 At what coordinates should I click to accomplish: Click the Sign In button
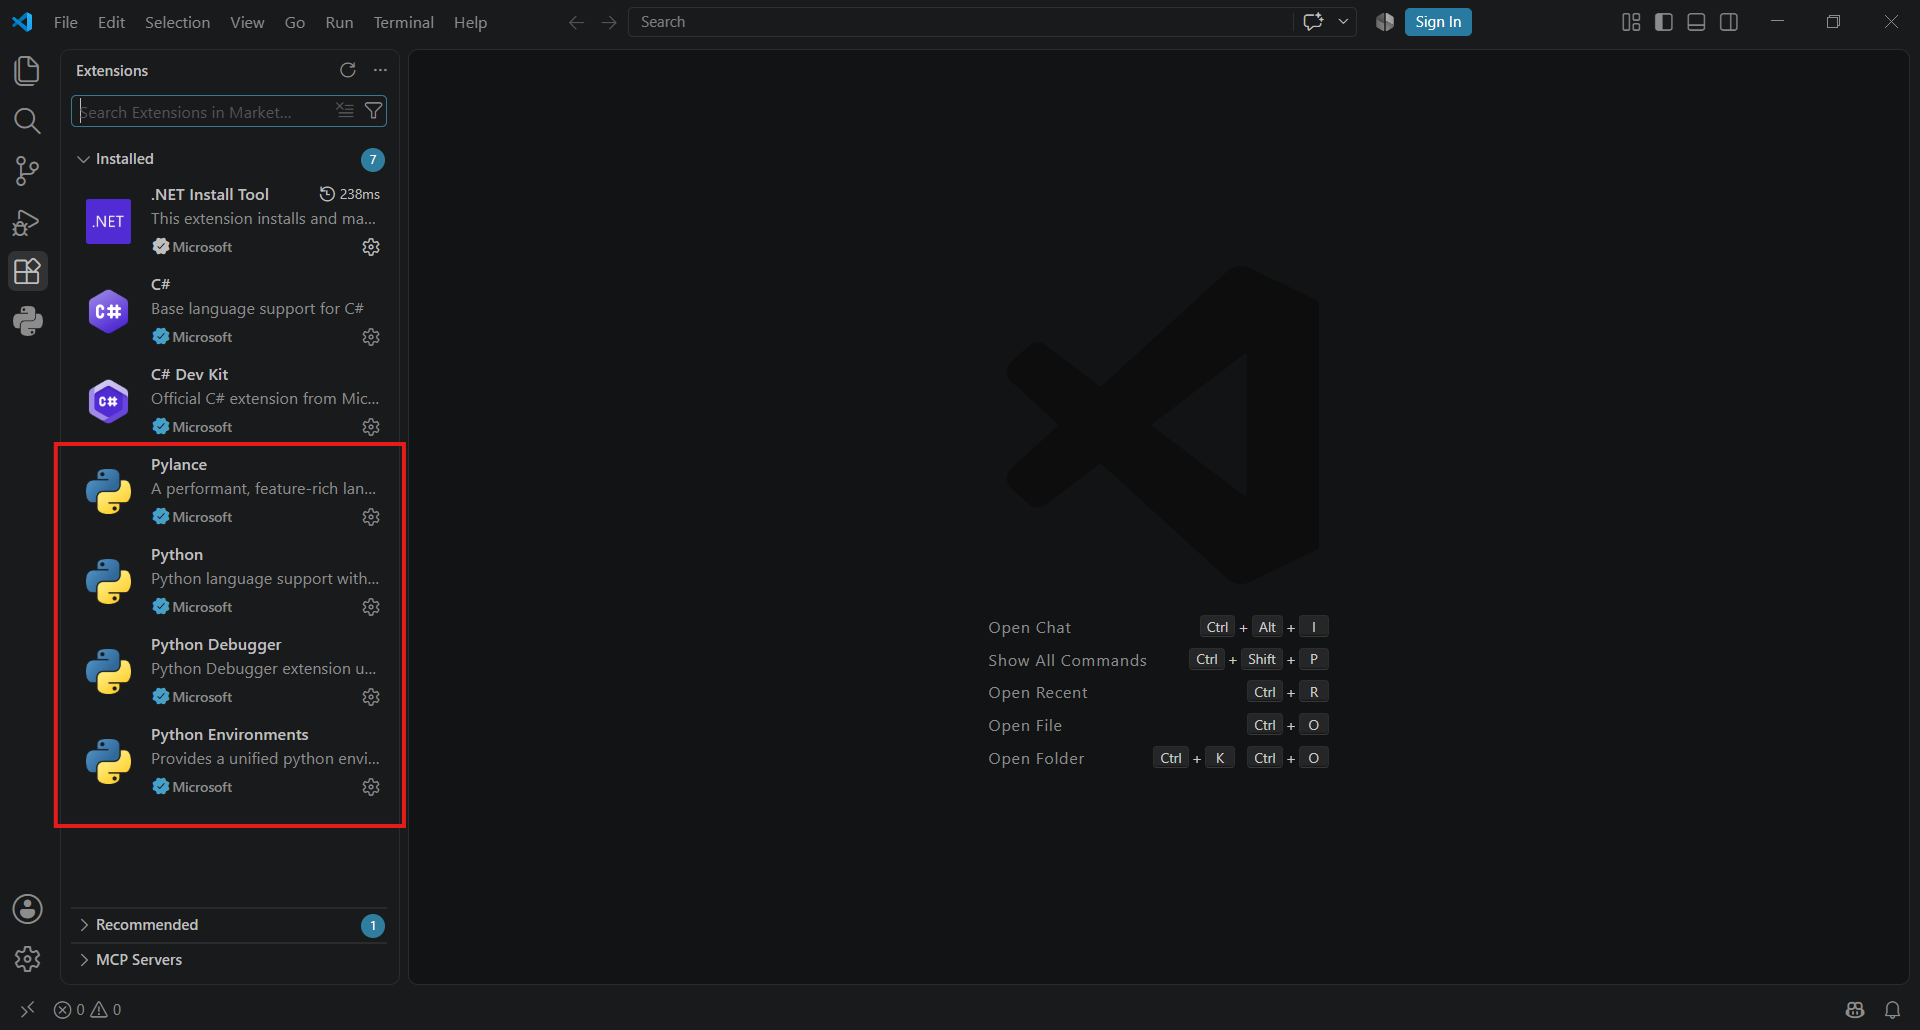1438,22
